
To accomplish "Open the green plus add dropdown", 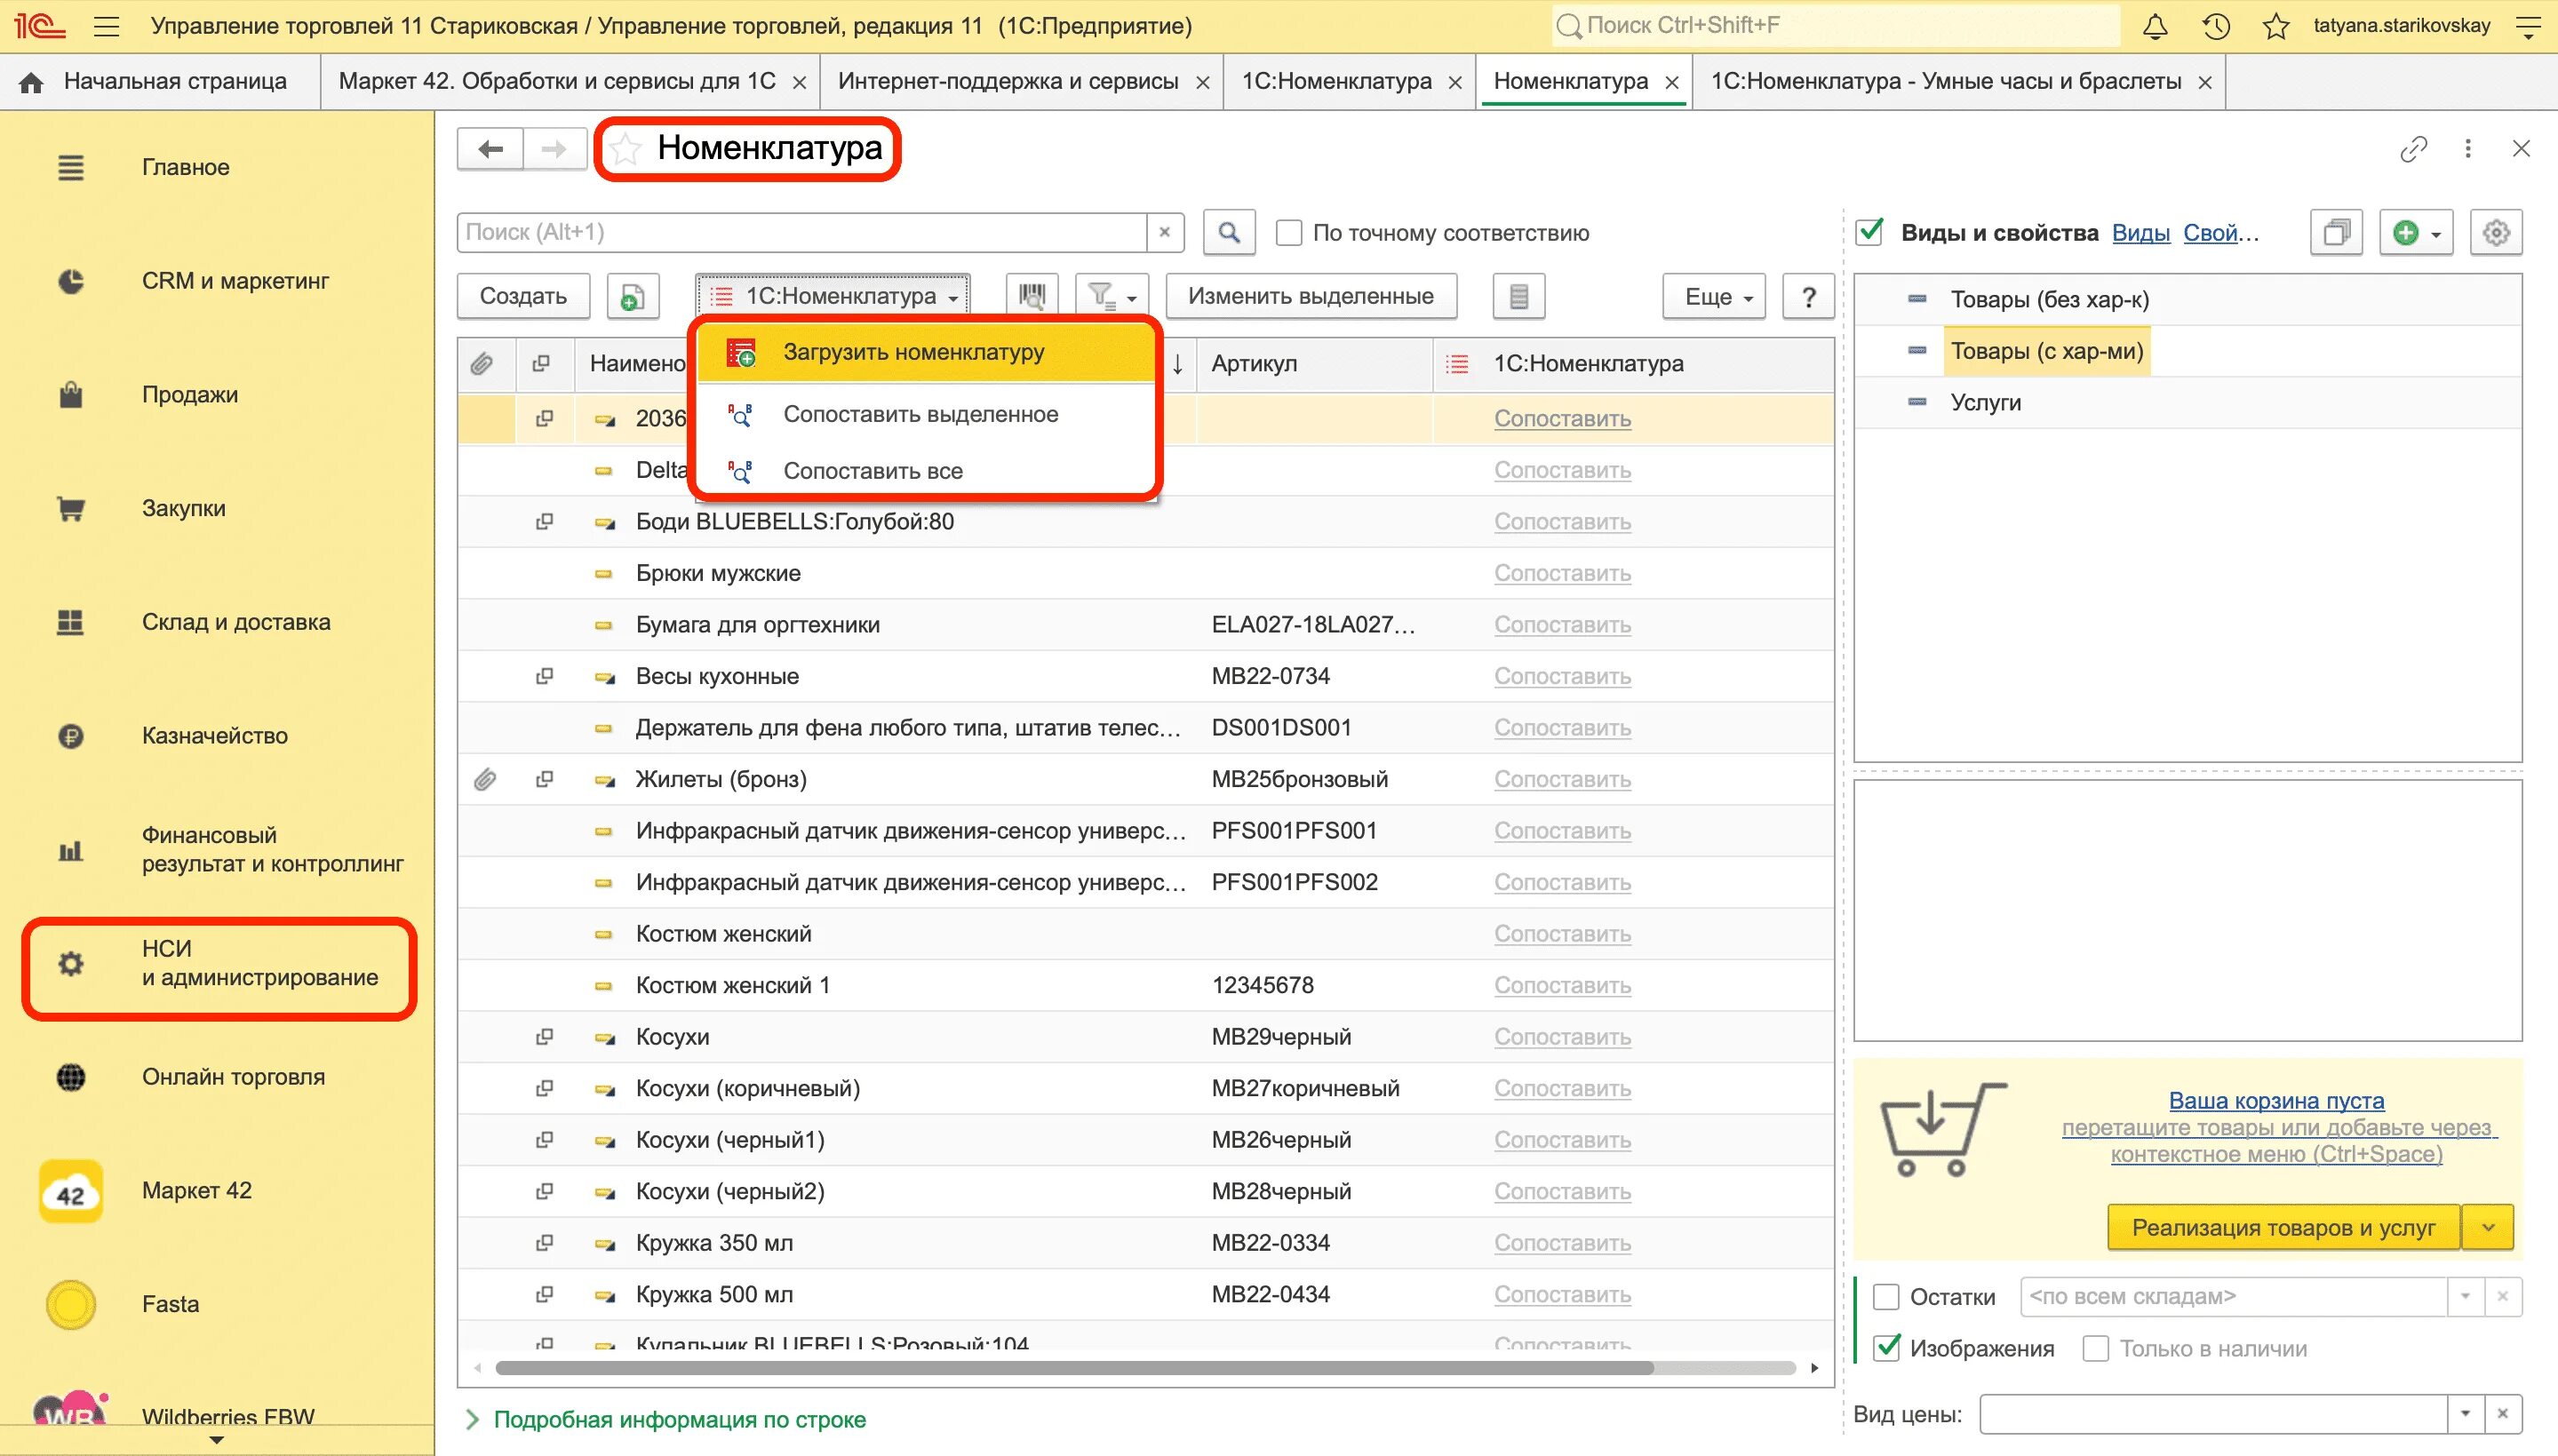I will coord(2416,233).
